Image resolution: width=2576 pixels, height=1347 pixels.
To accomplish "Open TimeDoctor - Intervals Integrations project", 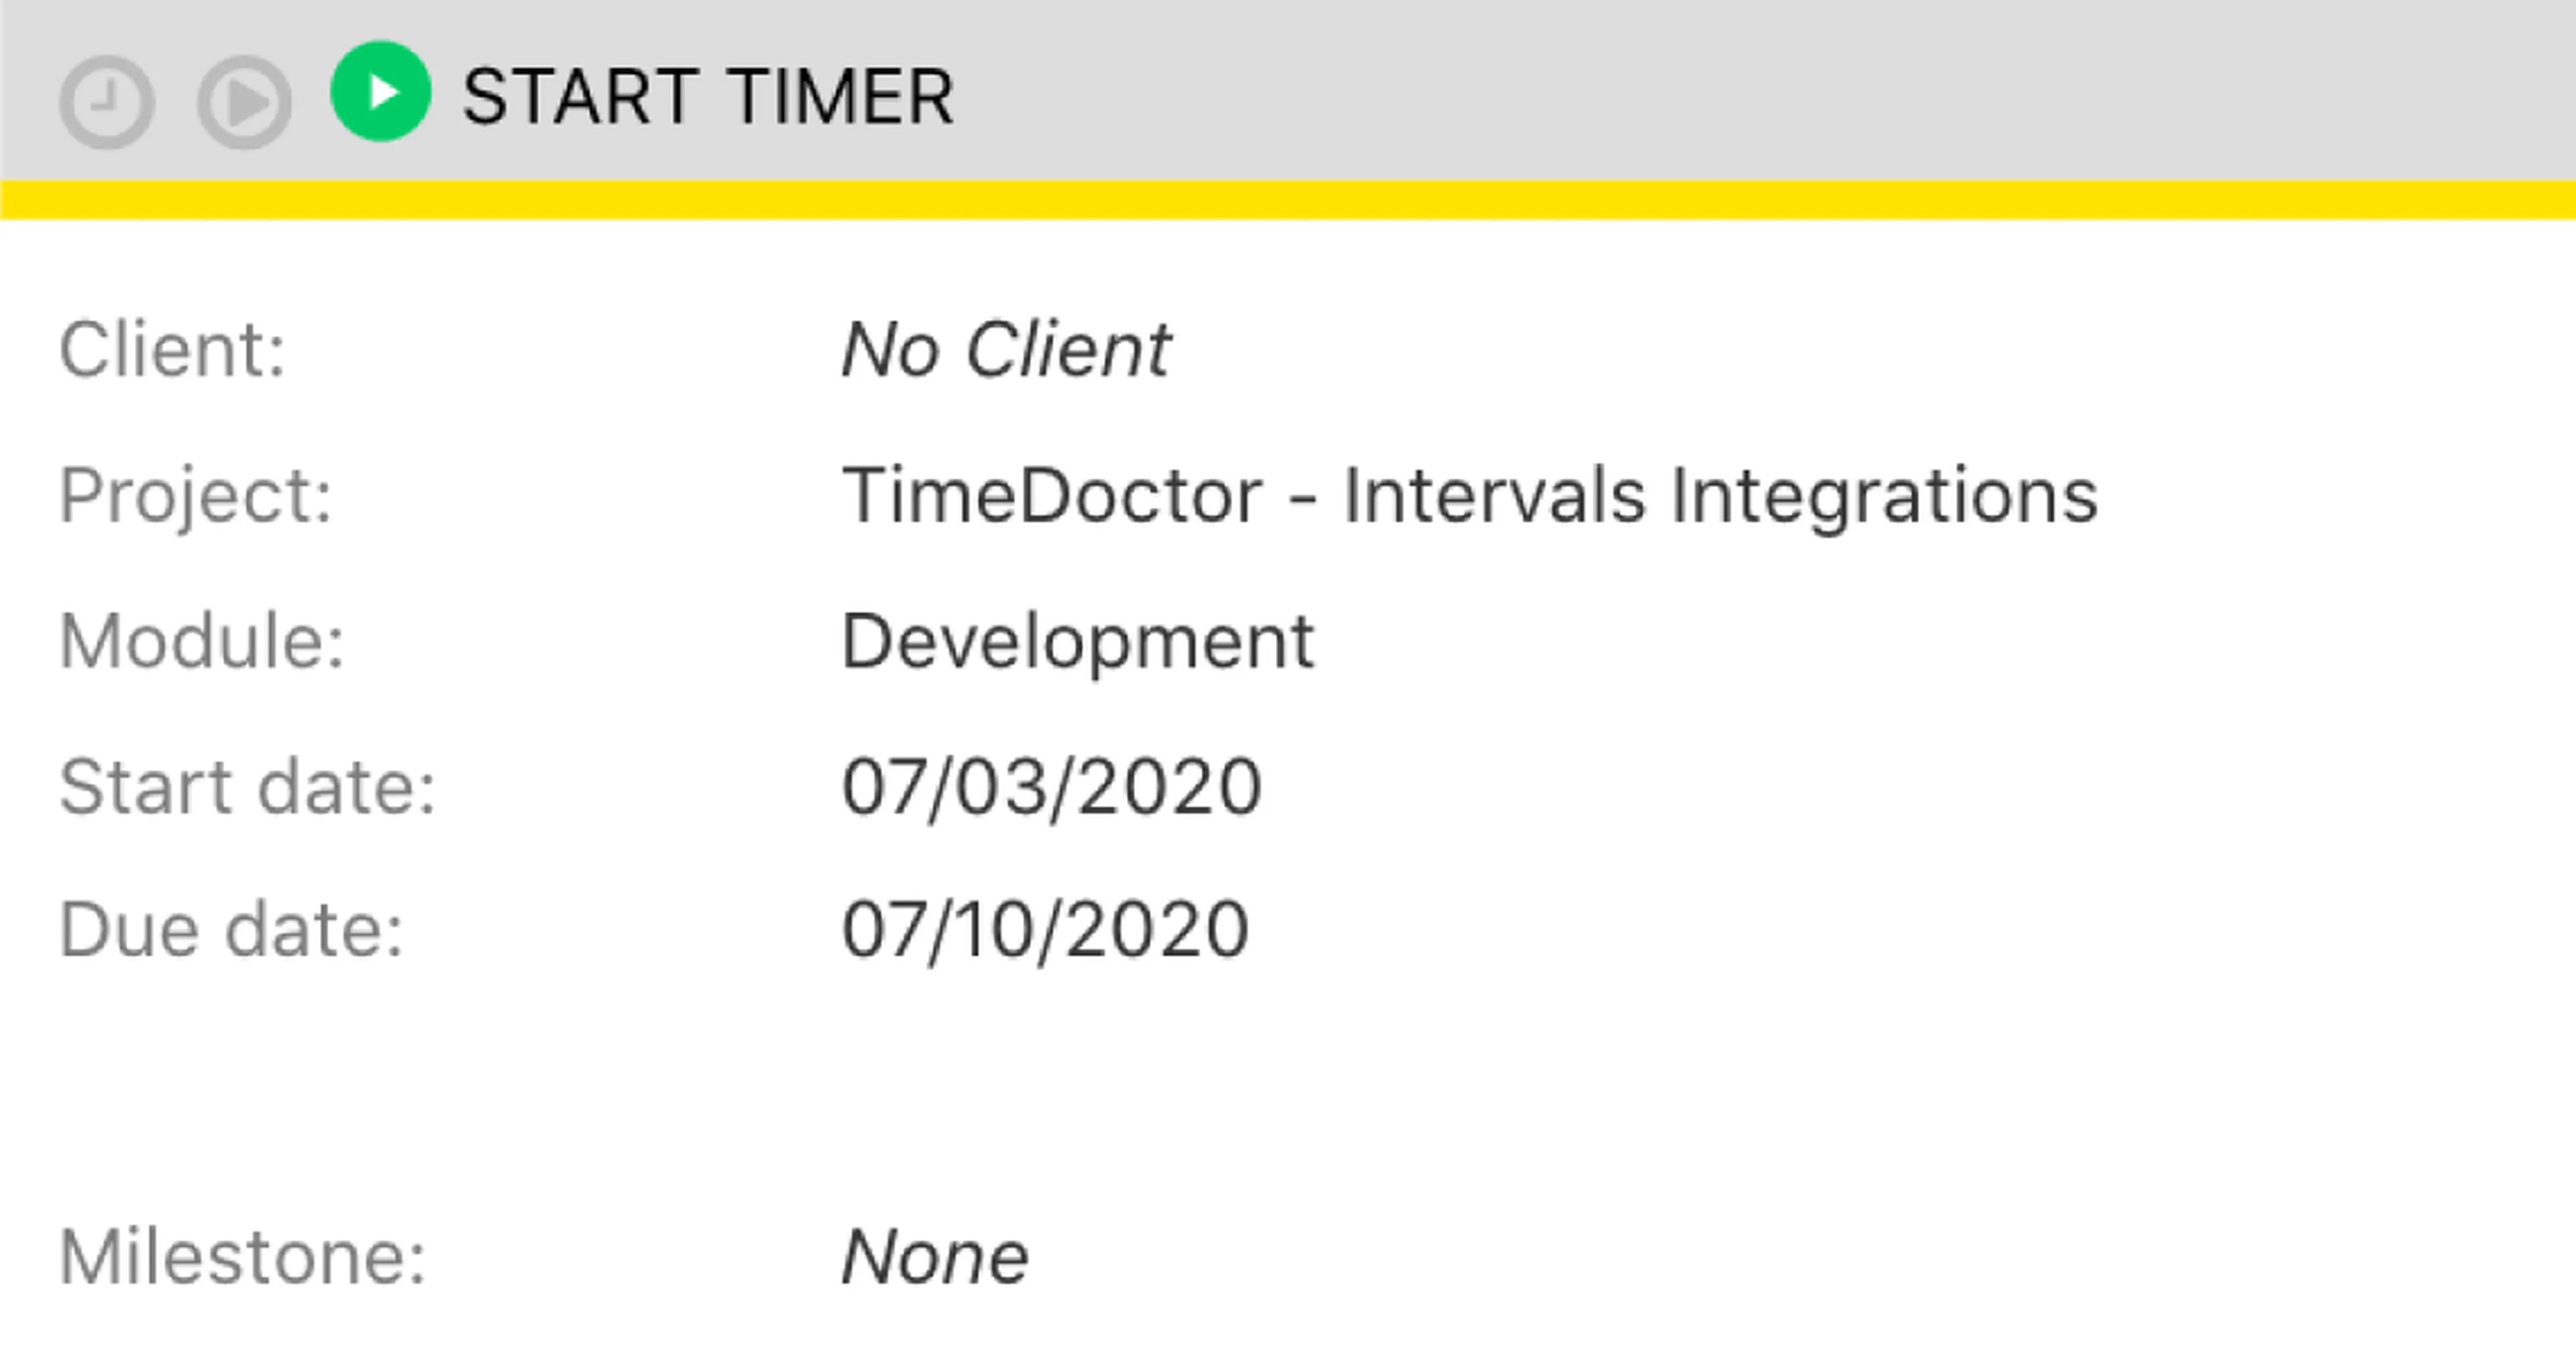I will 1469,495.
